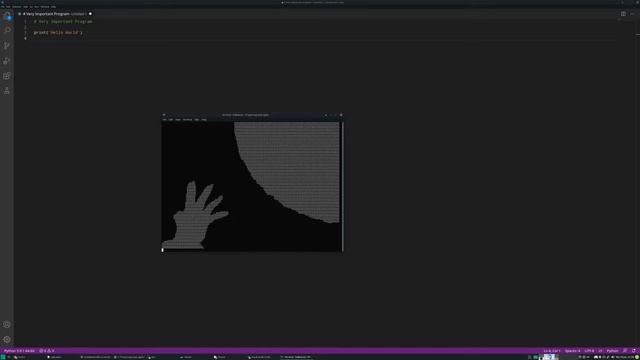Open View menu in the terminal window
This screenshot has height=360, width=640.
coord(178,120)
